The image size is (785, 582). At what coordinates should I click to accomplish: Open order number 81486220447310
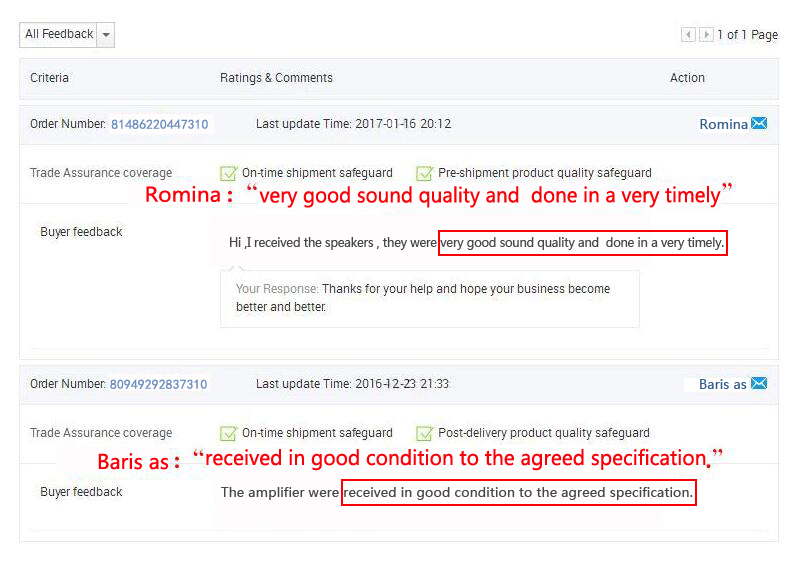[x=160, y=124]
